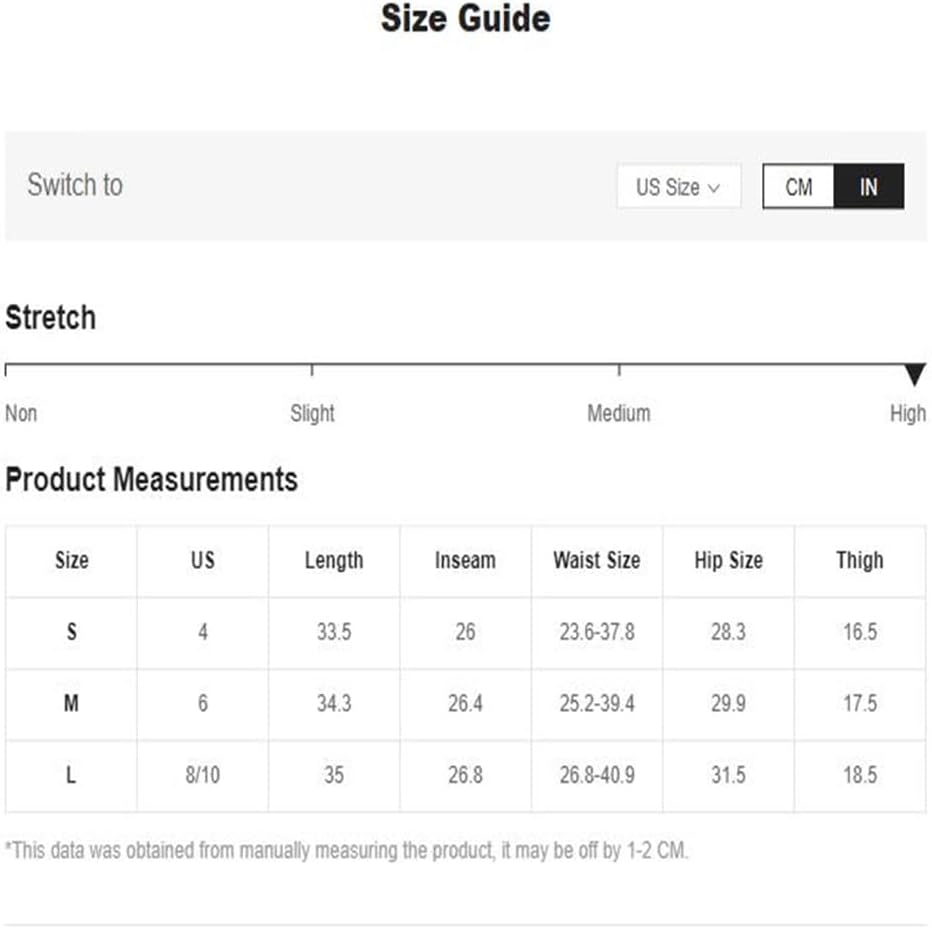932x929 pixels.
Task: Click the Thigh column header
Action: pos(859,561)
